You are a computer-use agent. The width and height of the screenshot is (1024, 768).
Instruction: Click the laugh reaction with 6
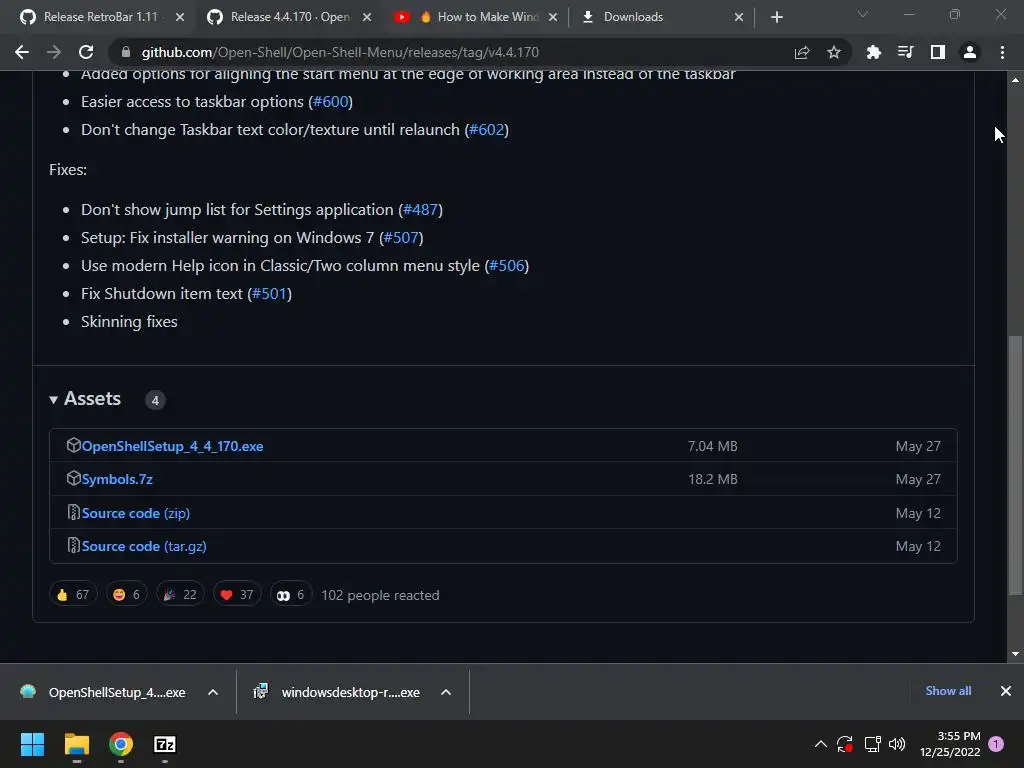point(127,594)
